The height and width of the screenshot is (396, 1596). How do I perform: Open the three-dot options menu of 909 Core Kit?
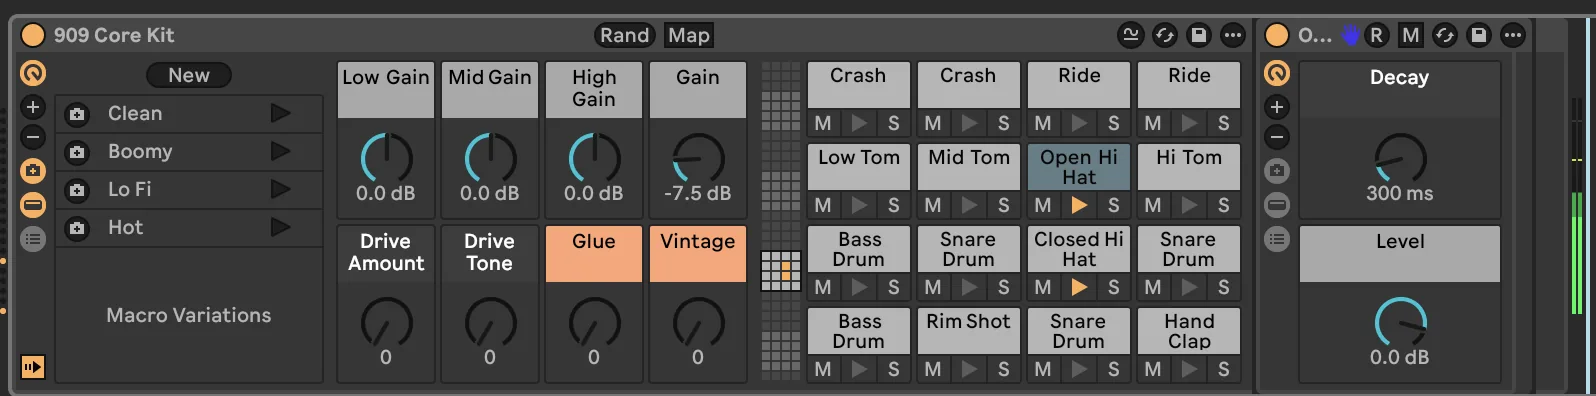click(x=1233, y=35)
